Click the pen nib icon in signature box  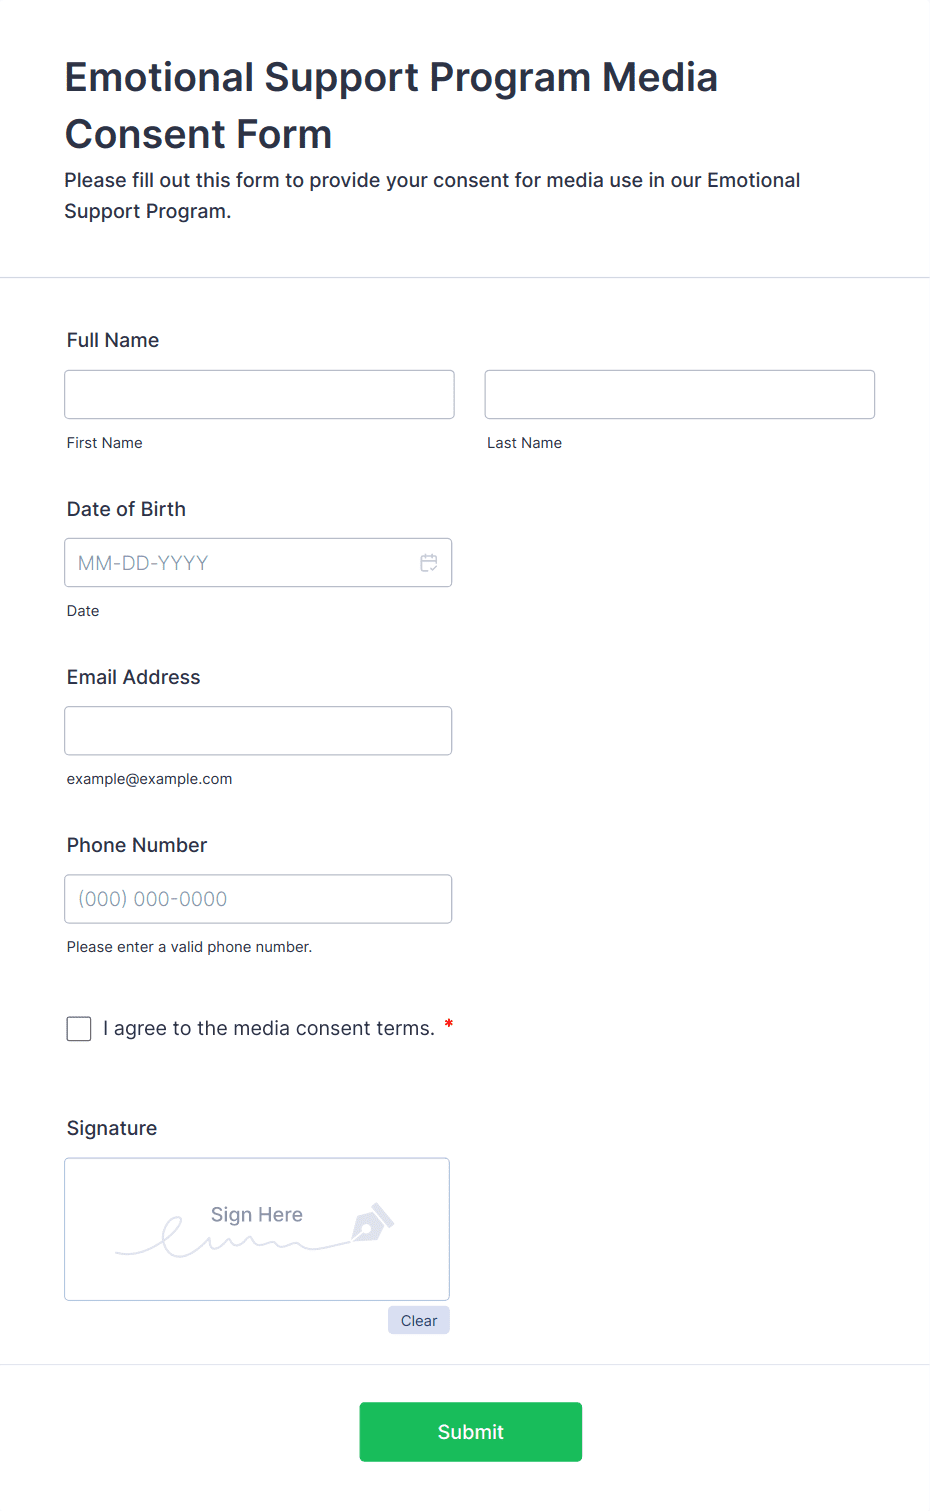pos(372,1222)
